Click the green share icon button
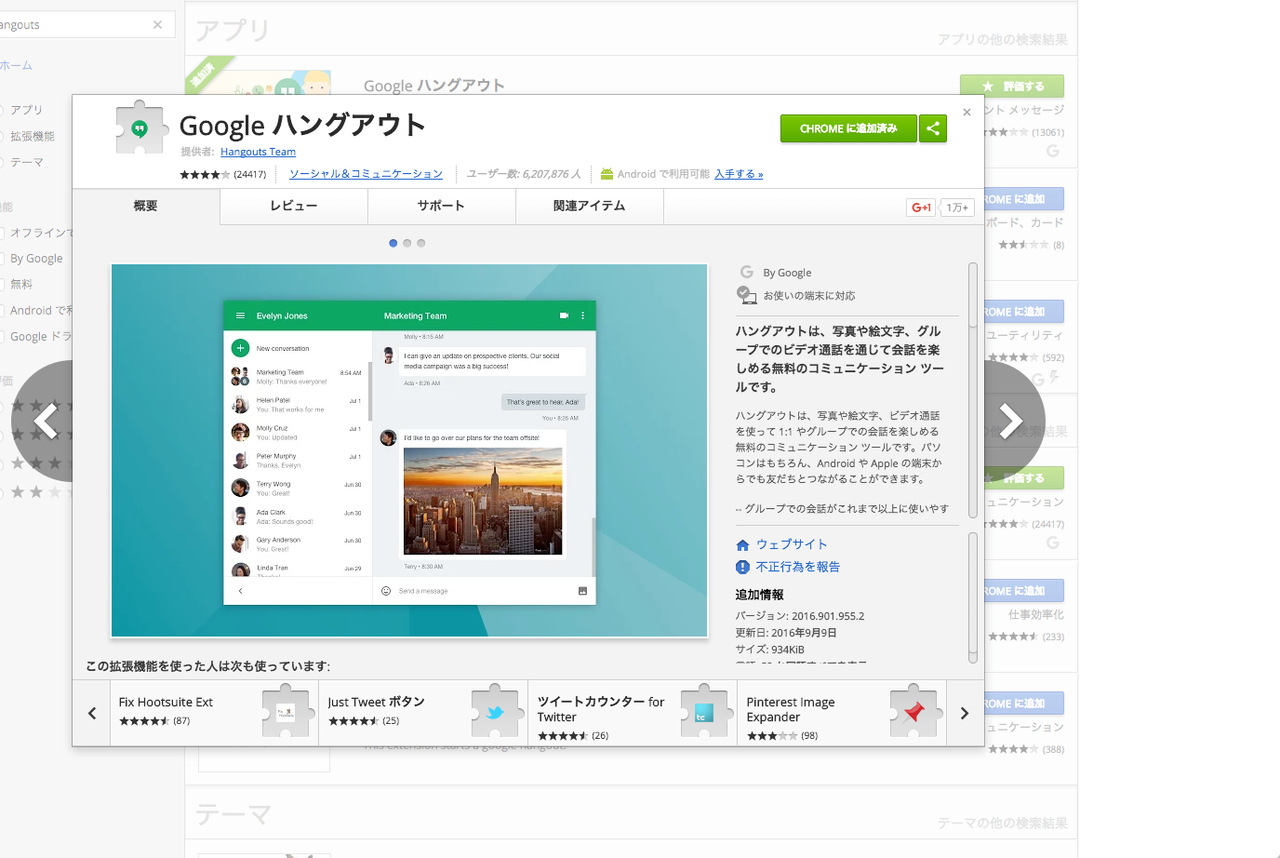Image resolution: width=1280 pixels, height=858 pixels. tap(933, 128)
